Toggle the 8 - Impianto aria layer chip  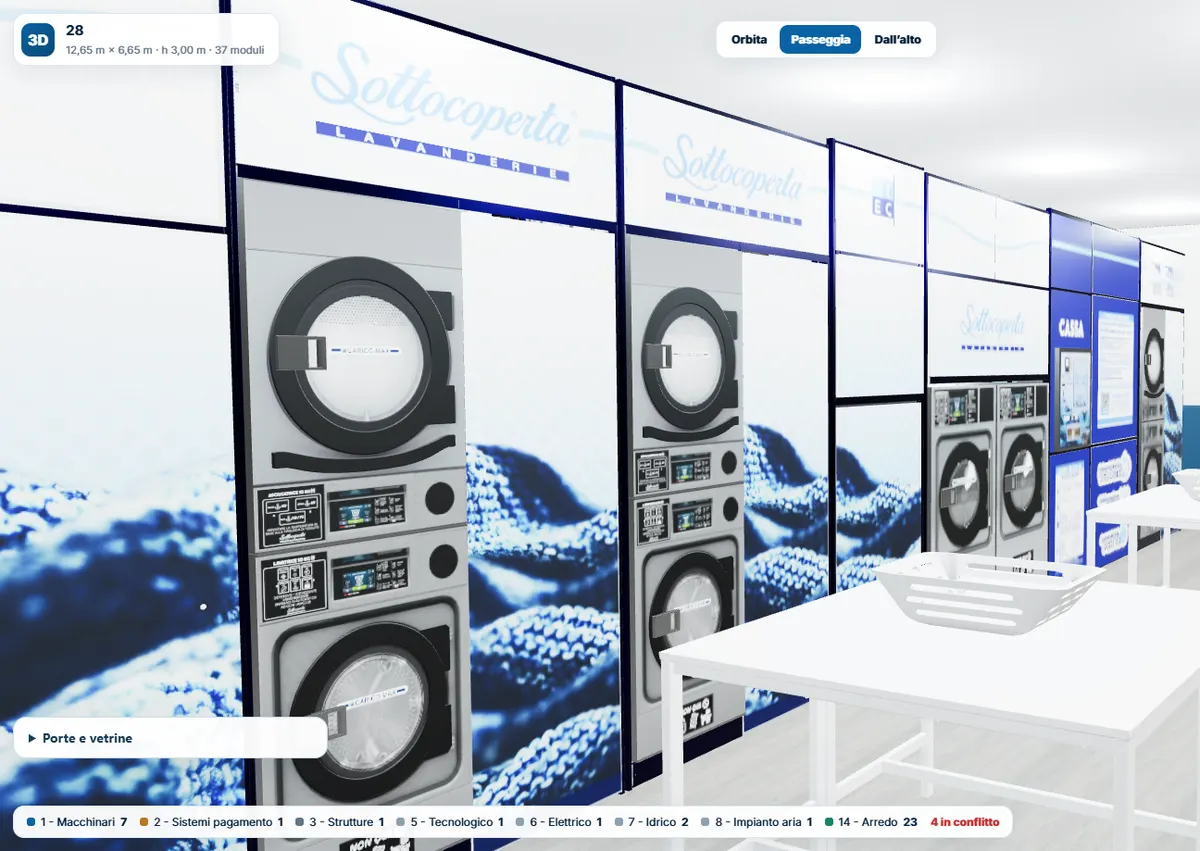(755, 822)
